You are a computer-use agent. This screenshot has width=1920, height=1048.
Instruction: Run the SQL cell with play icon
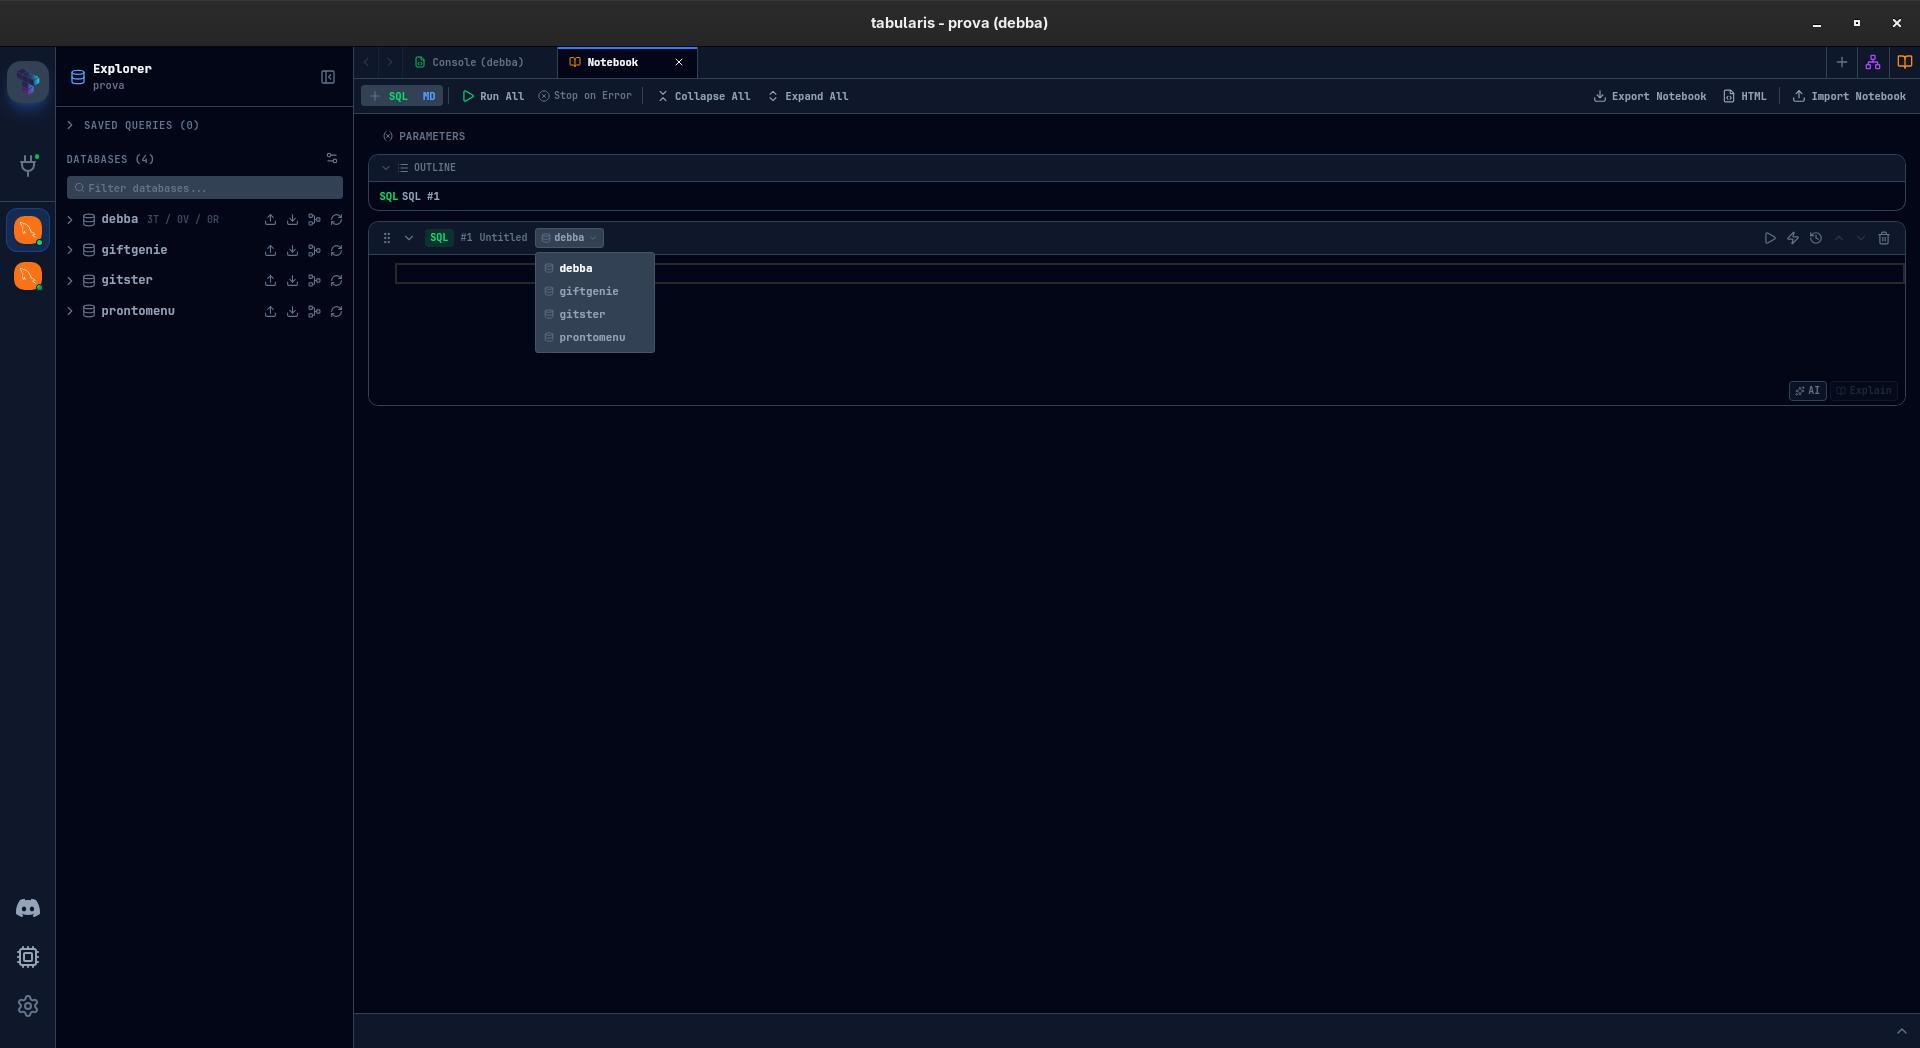point(1769,238)
